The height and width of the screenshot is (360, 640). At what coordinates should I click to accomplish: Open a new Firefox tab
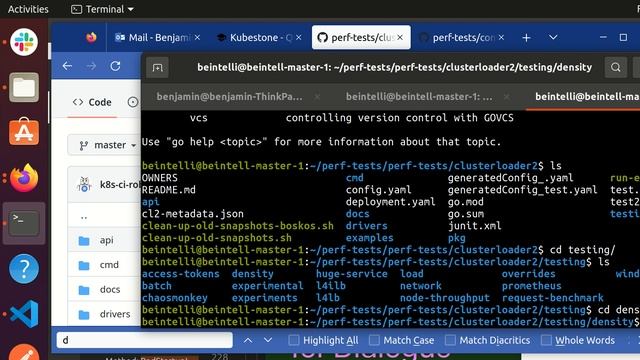(527, 38)
